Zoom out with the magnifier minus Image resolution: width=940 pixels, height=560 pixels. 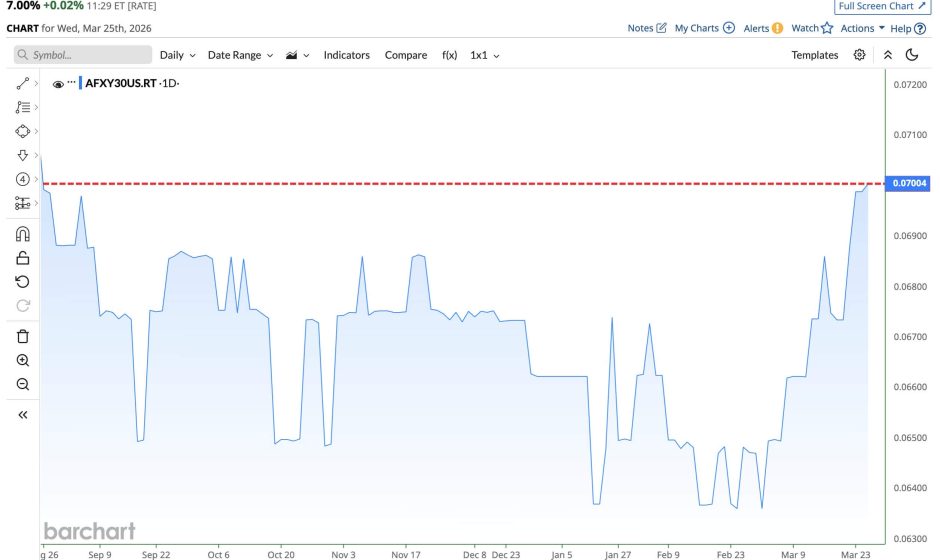tap(22, 385)
